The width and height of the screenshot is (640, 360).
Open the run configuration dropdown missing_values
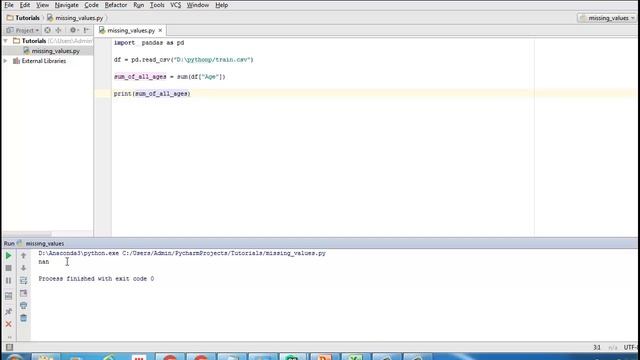click(x=607, y=18)
